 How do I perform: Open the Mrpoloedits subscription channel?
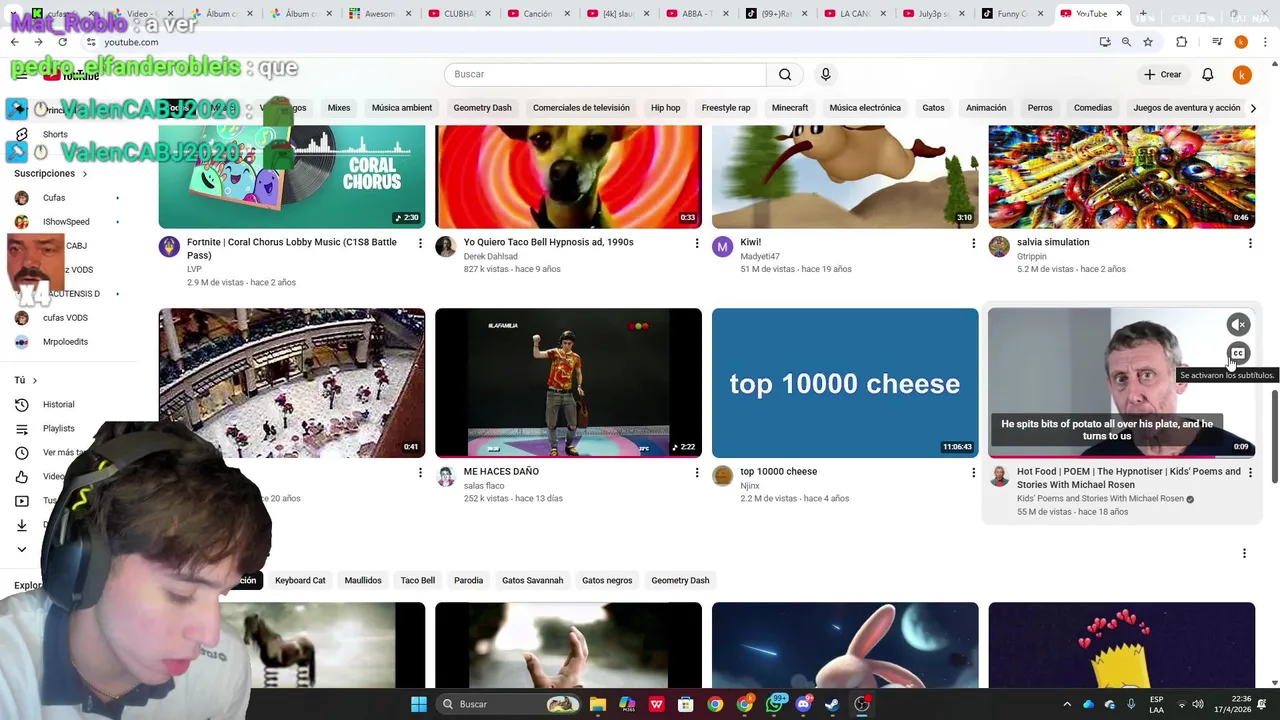(65, 342)
